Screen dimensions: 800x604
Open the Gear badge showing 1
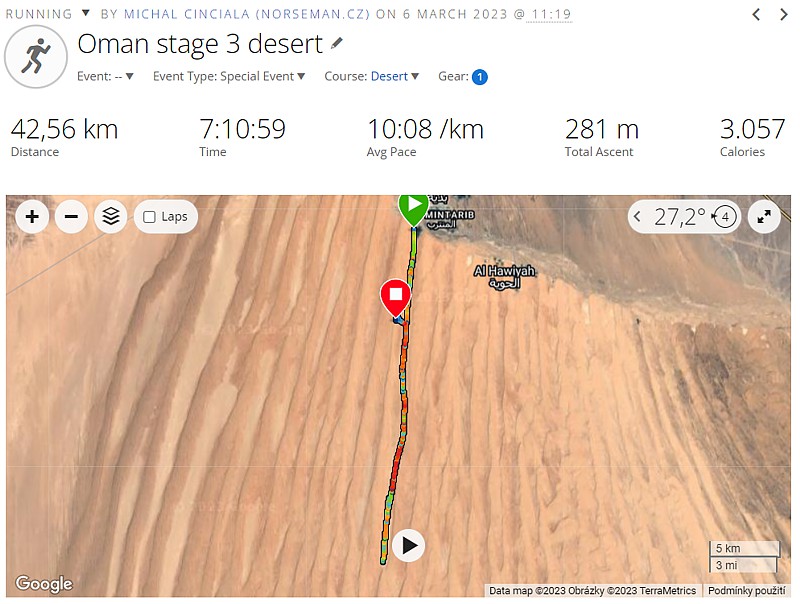click(x=480, y=77)
